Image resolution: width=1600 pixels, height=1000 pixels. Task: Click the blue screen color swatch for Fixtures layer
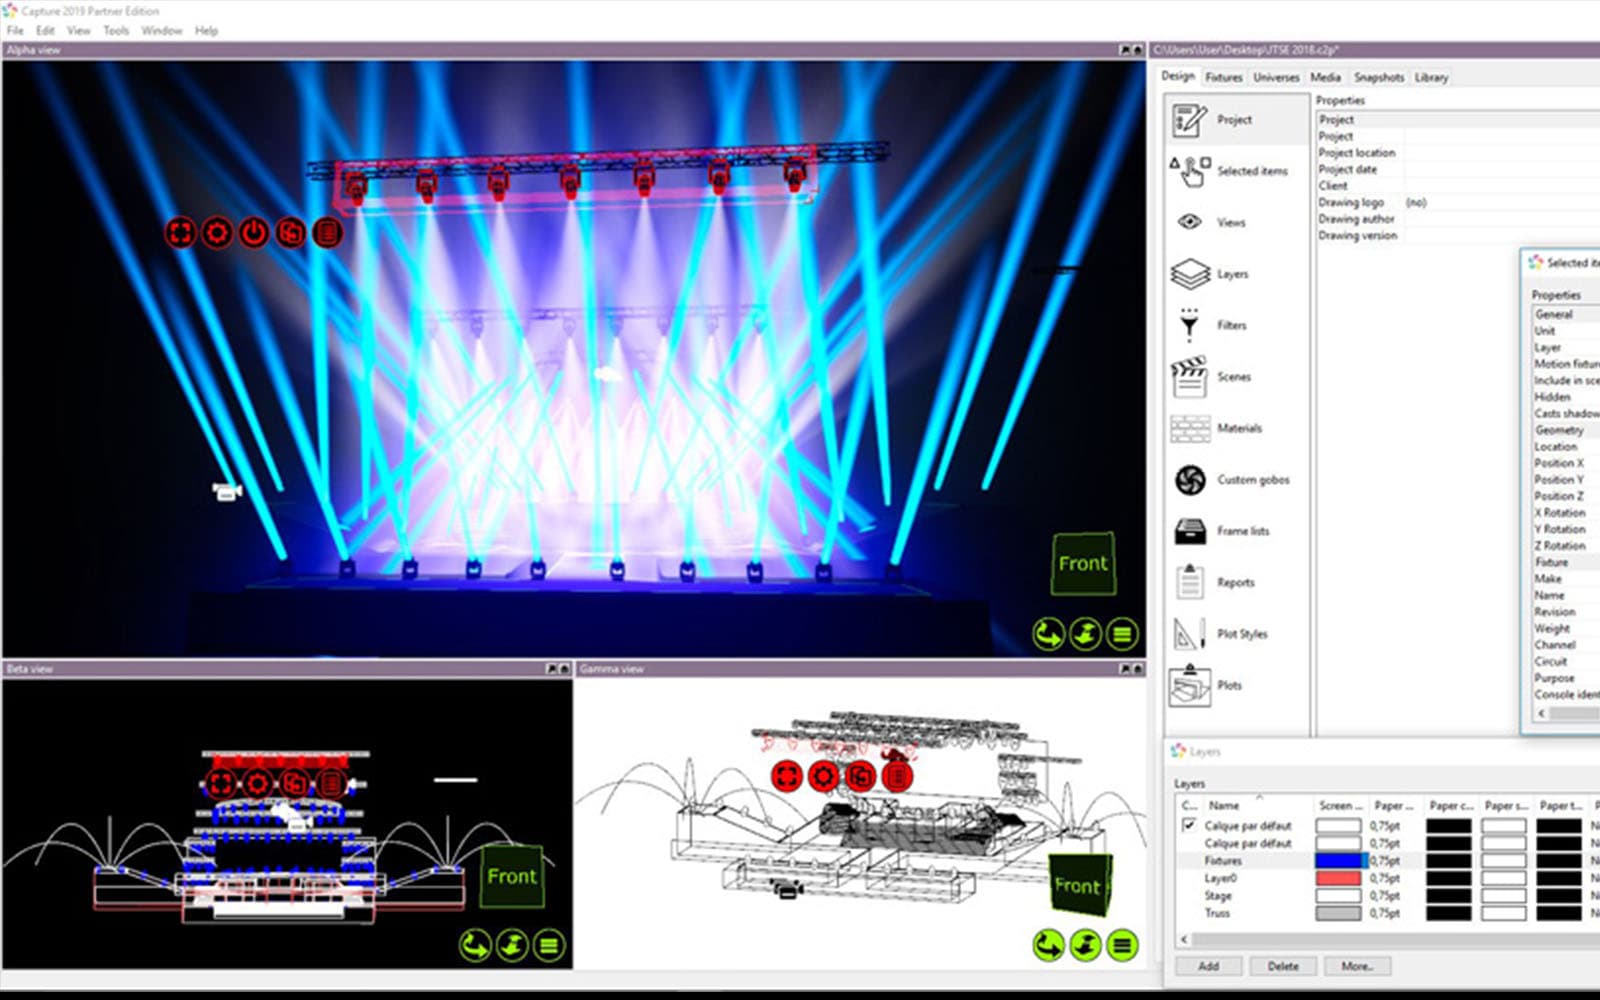coord(1338,860)
